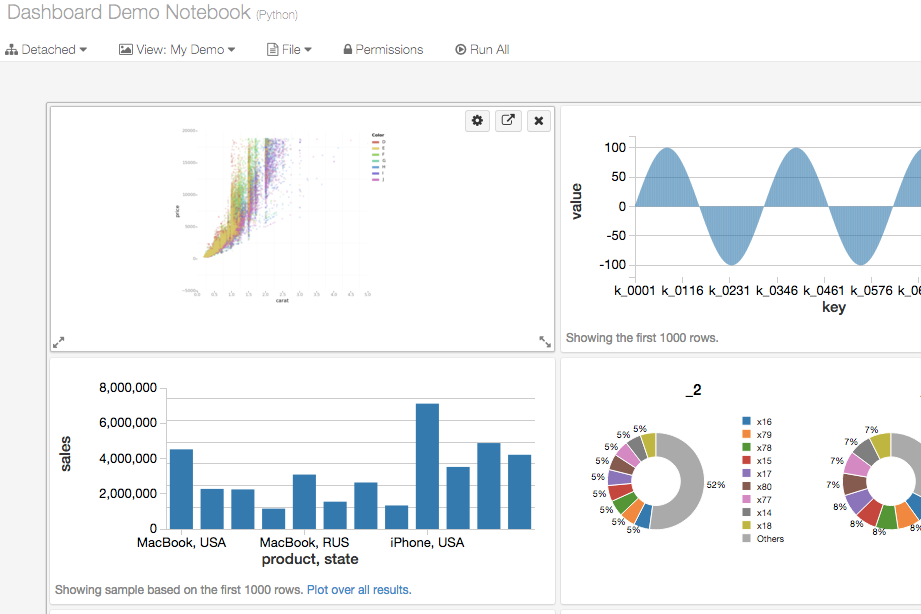Image resolution: width=921 pixels, height=614 pixels.
Task: Click the 8,000,000 y-axis label
Action: pyautogui.click(x=128, y=388)
